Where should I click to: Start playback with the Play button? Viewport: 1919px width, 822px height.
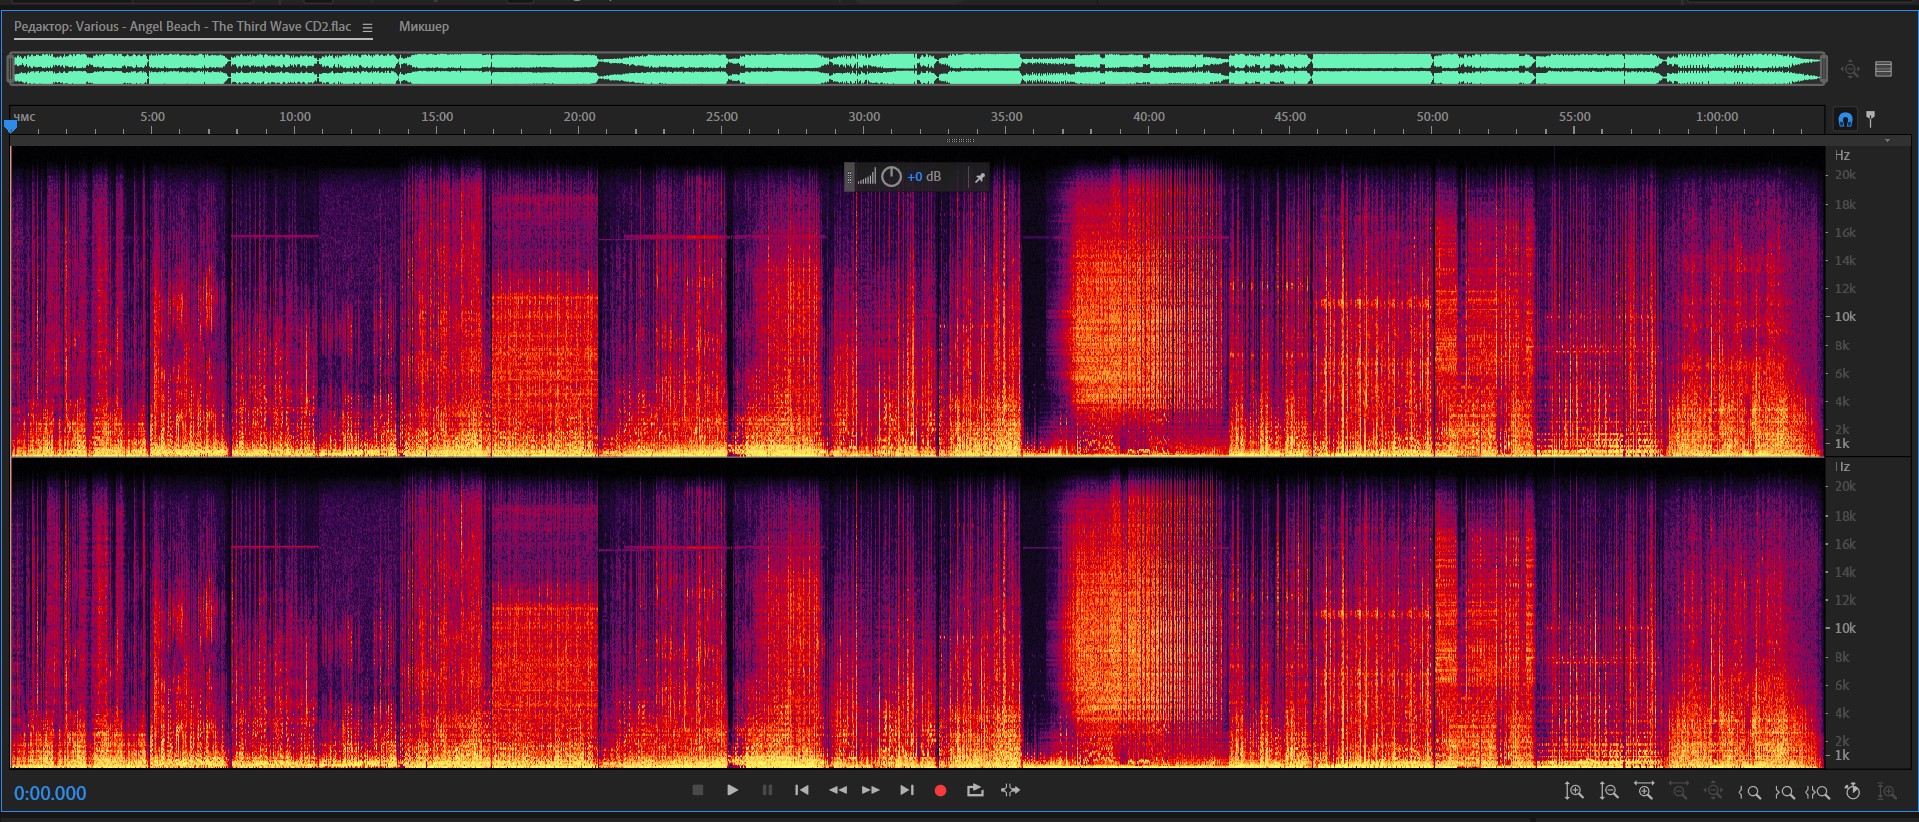coord(732,790)
